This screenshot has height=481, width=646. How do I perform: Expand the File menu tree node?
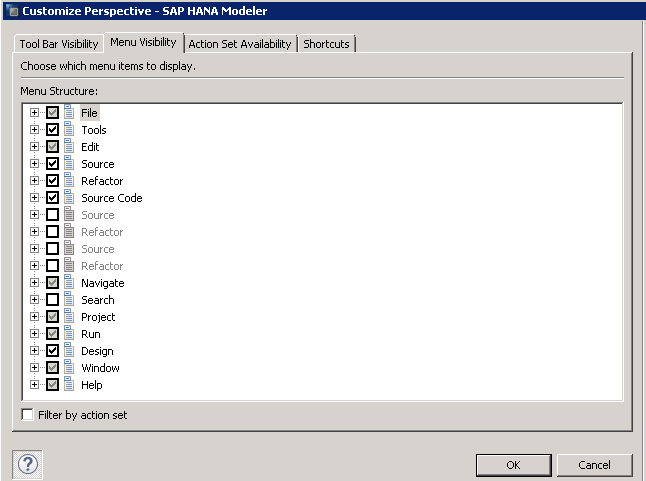point(35,113)
